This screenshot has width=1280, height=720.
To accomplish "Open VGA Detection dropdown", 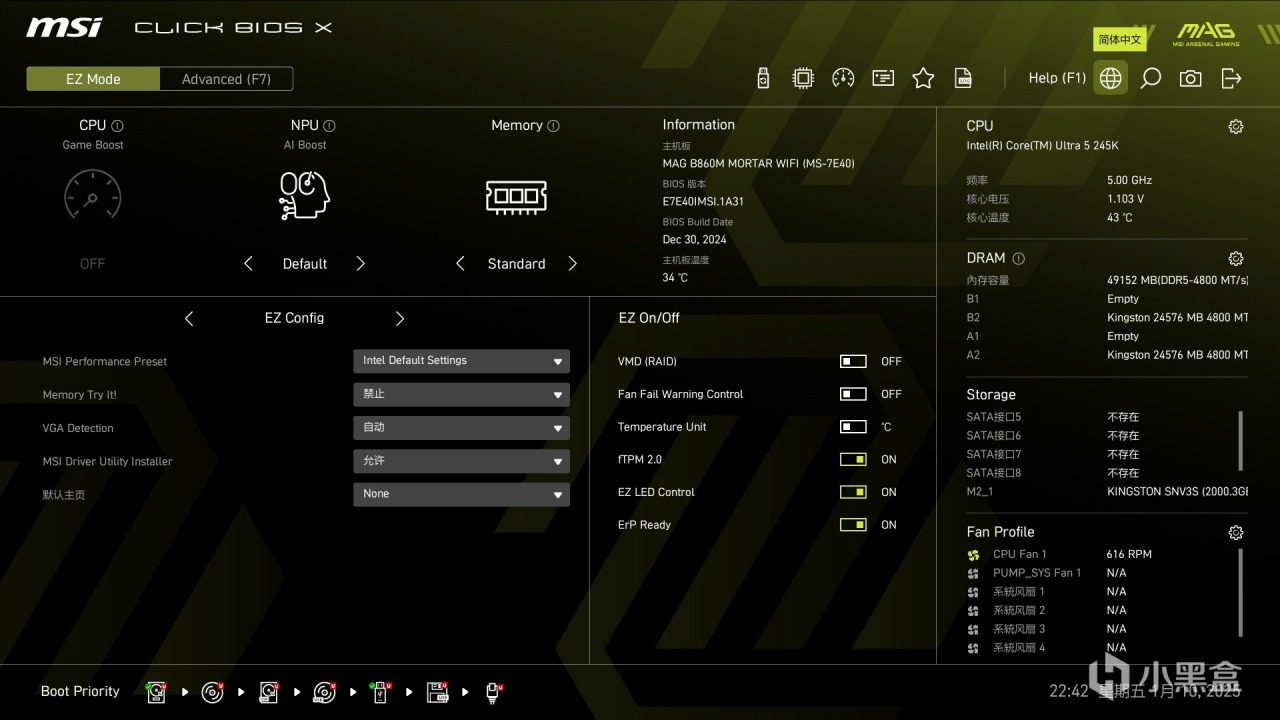I will click(461, 427).
